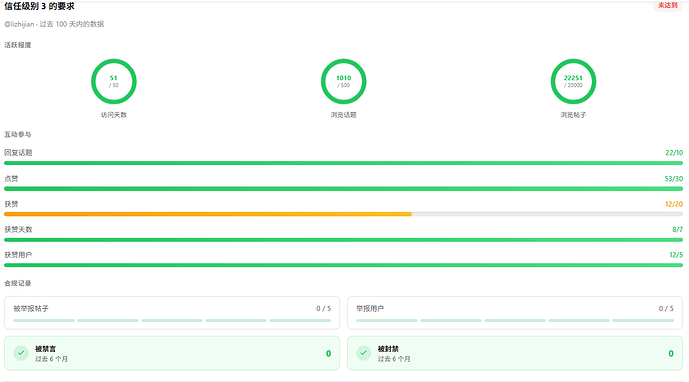This screenshot has height=382, width=689.
Task: Open the 被禁言 compliance card
Action: tap(172, 353)
